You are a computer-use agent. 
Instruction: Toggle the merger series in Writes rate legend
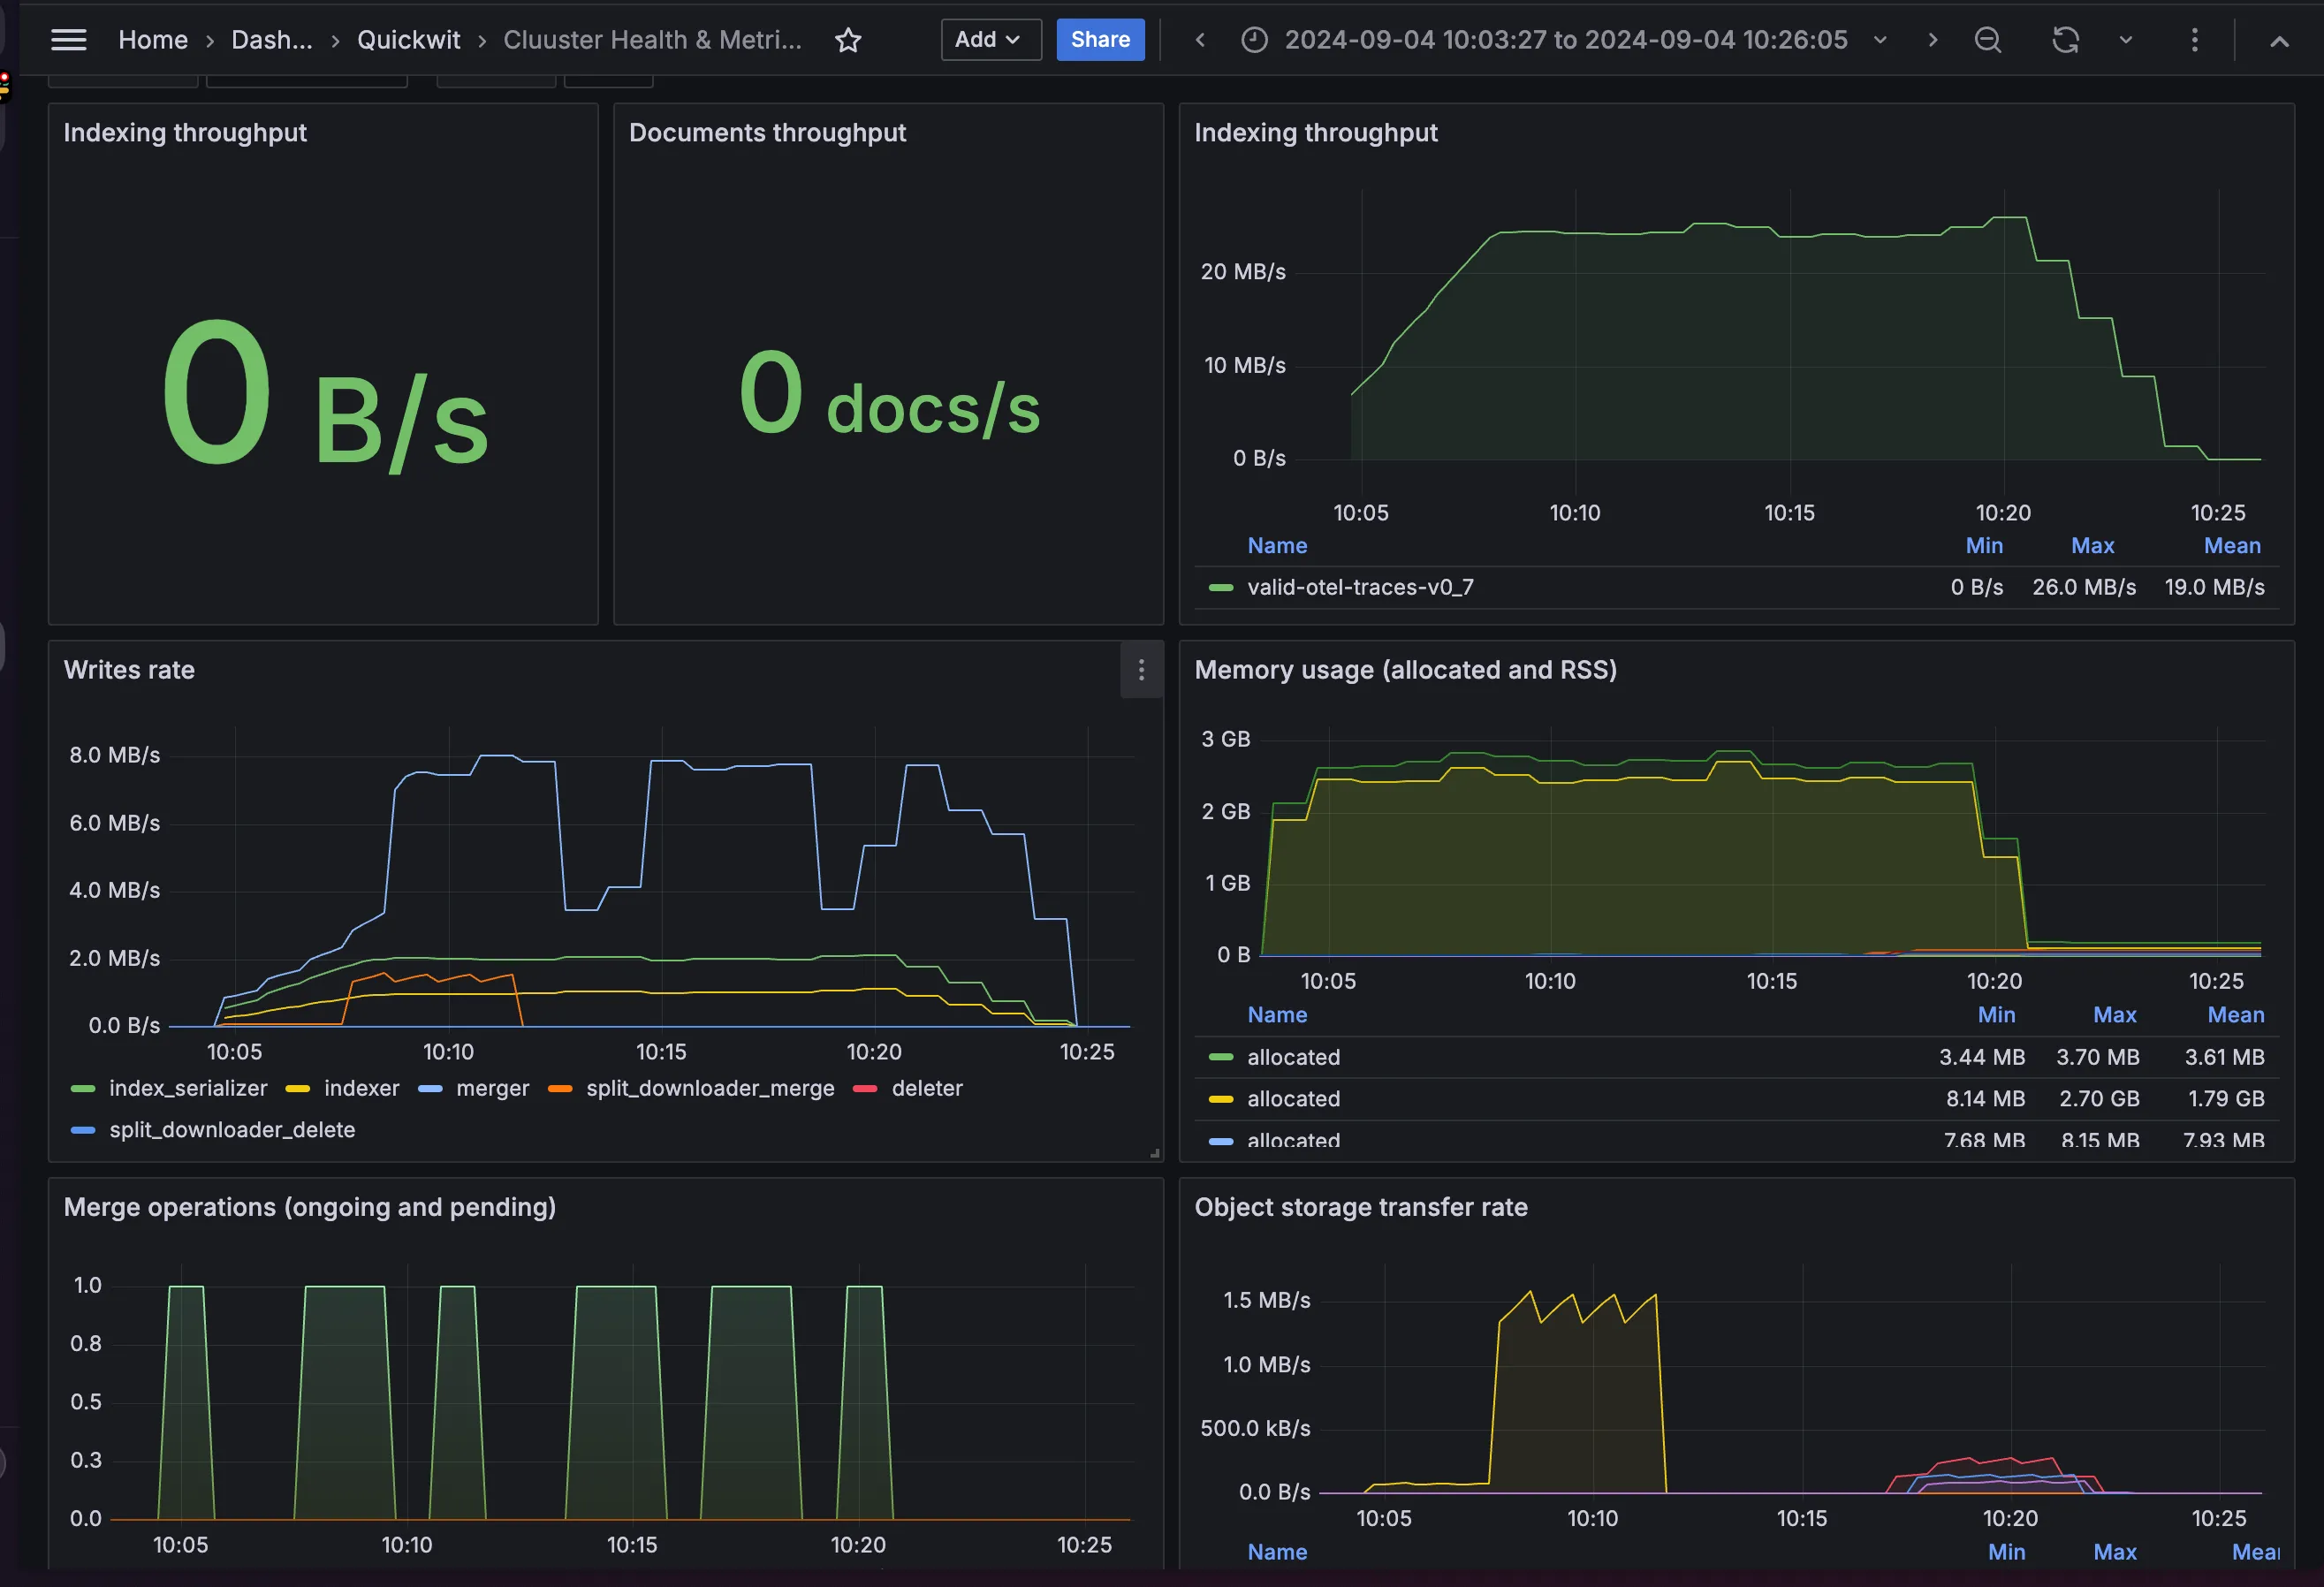[492, 1089]
